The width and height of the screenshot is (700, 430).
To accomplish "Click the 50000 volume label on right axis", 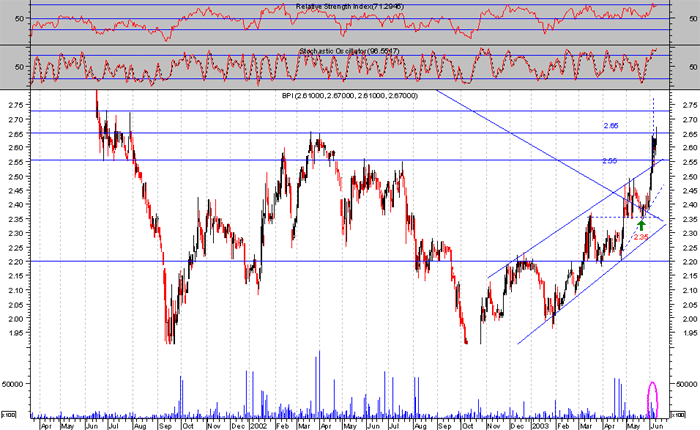I will pyautogui.click(x=687, y=384).
